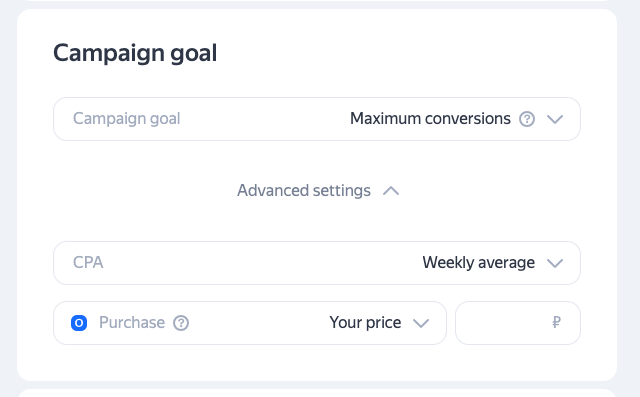Click the price input field
The height and width of the screenshot is (397, 640).
point(518,323)
